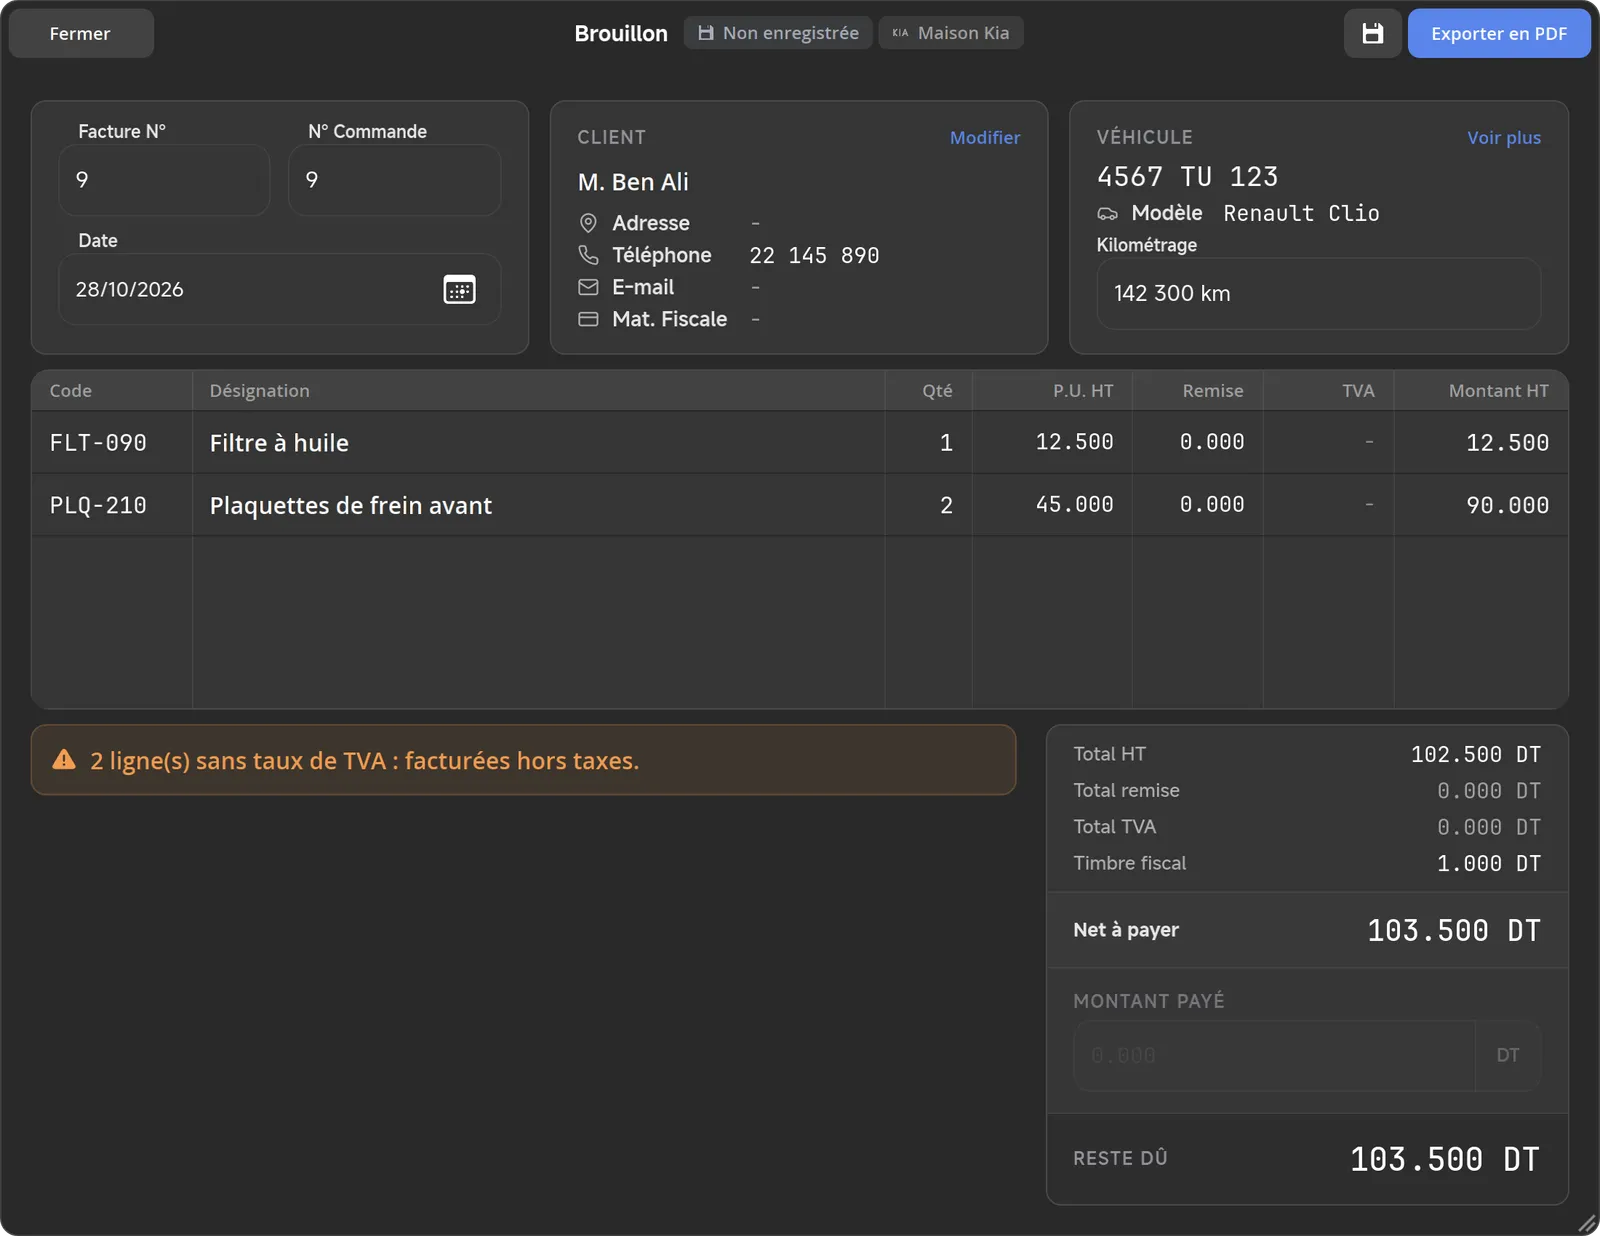Click the car icon beside Modèle
This screenshot has width=1600, height=1236.
(x=1108, y=214)
